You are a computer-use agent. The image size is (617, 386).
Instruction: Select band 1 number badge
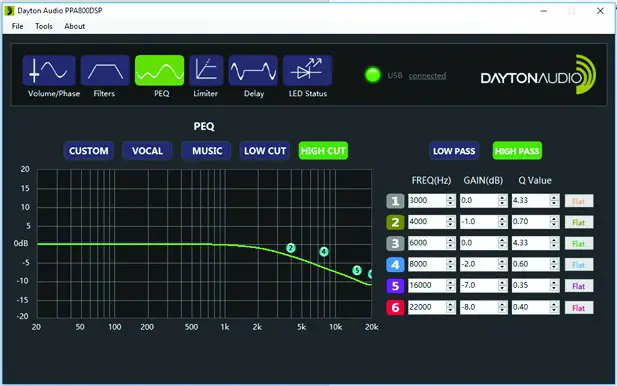[x=395, y=201]
